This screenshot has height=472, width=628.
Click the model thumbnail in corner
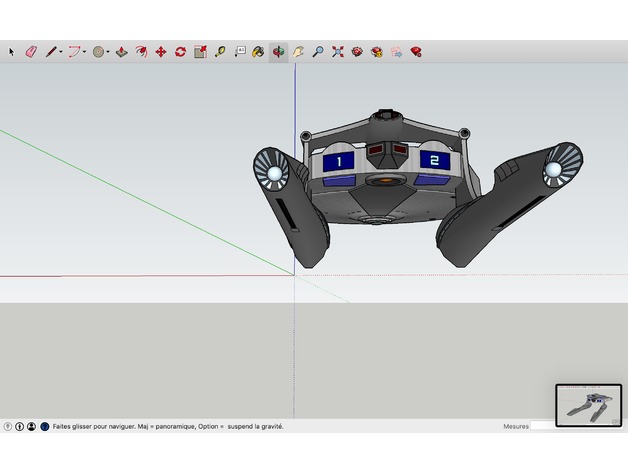pyautogui.click(x=588, y=405)
